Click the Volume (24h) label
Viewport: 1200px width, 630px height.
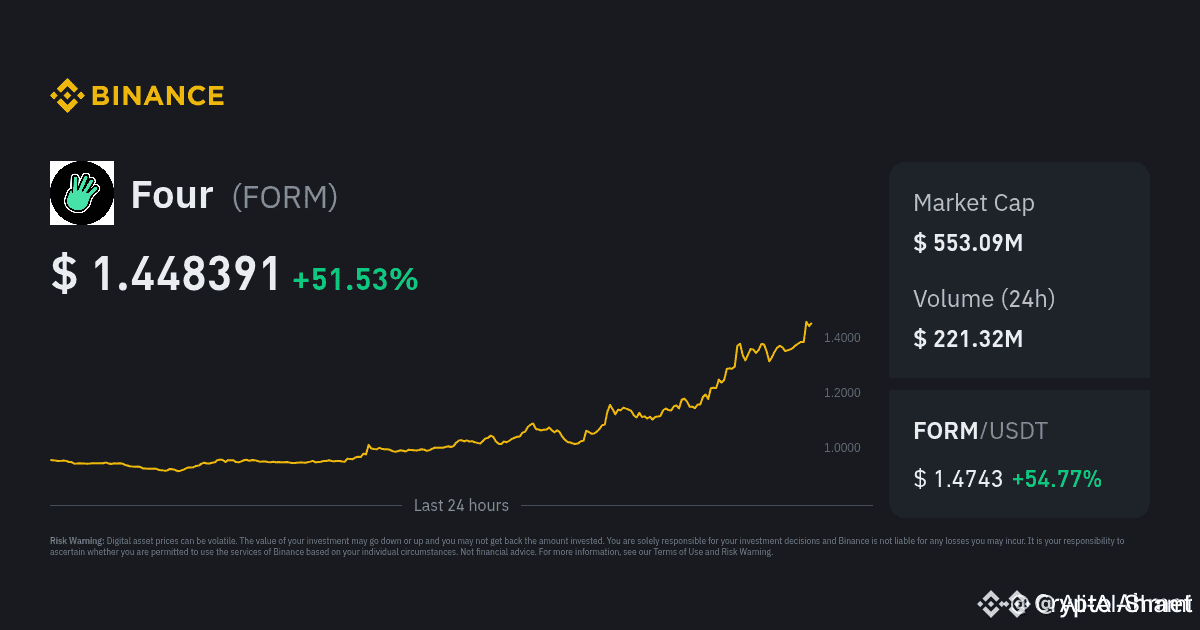tap(984, 298)
